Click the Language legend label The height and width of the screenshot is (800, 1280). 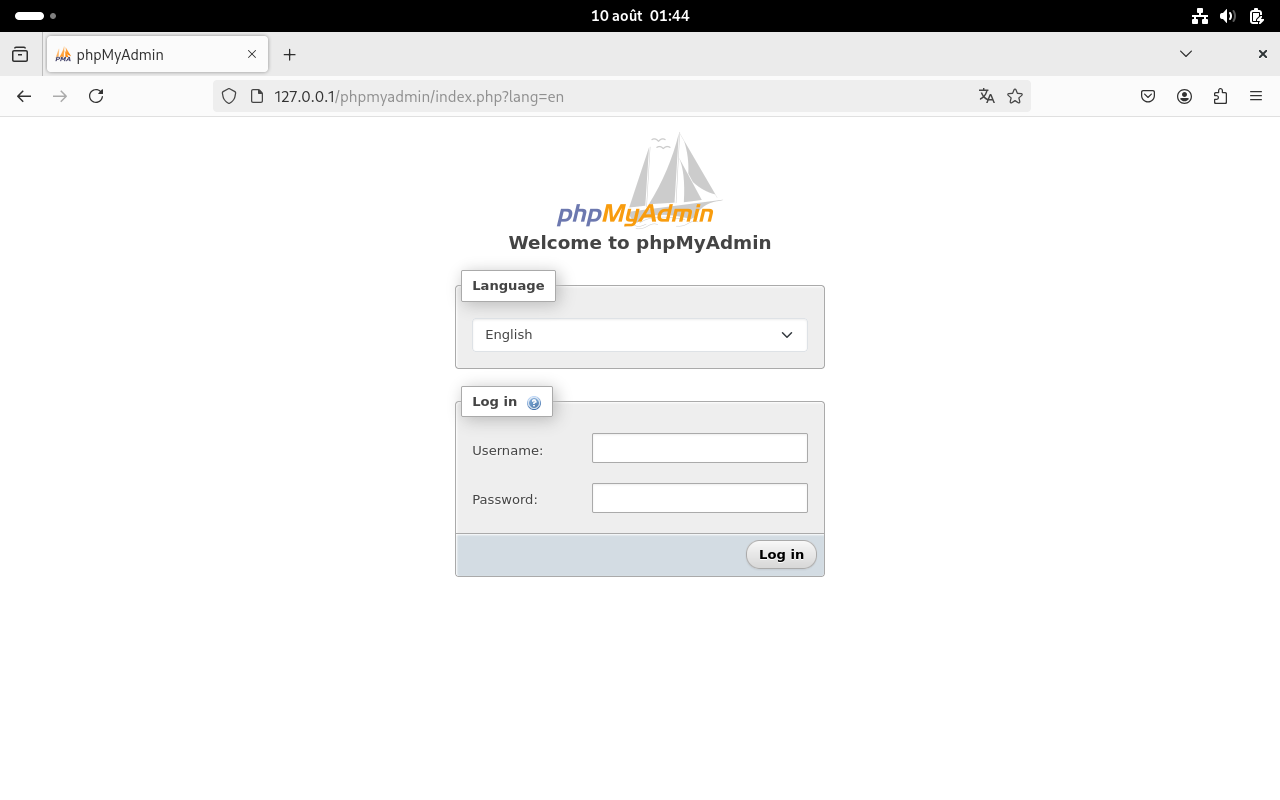click(508, 285)
